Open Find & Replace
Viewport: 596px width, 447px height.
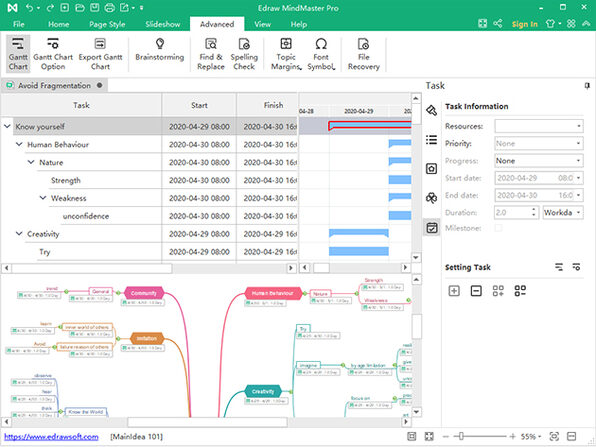[211, 54]
